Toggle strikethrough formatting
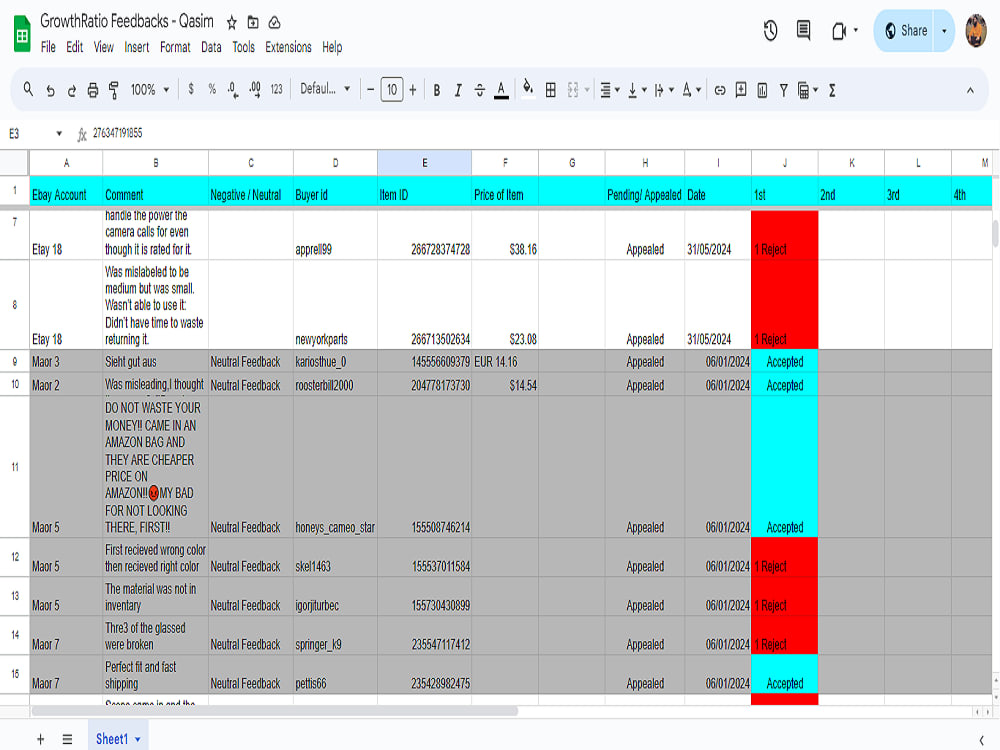 (480, 91)
